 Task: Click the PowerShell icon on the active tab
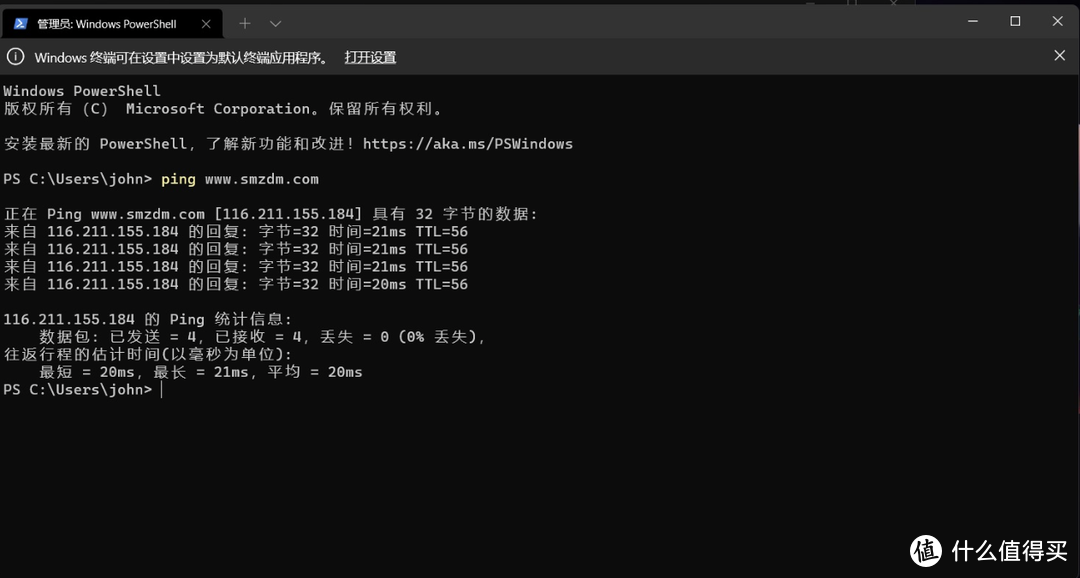pos(20,23)
